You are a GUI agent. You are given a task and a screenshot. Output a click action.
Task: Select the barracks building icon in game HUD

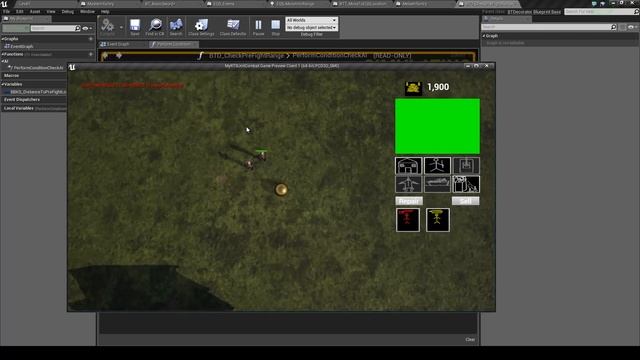tap(408, 166)
